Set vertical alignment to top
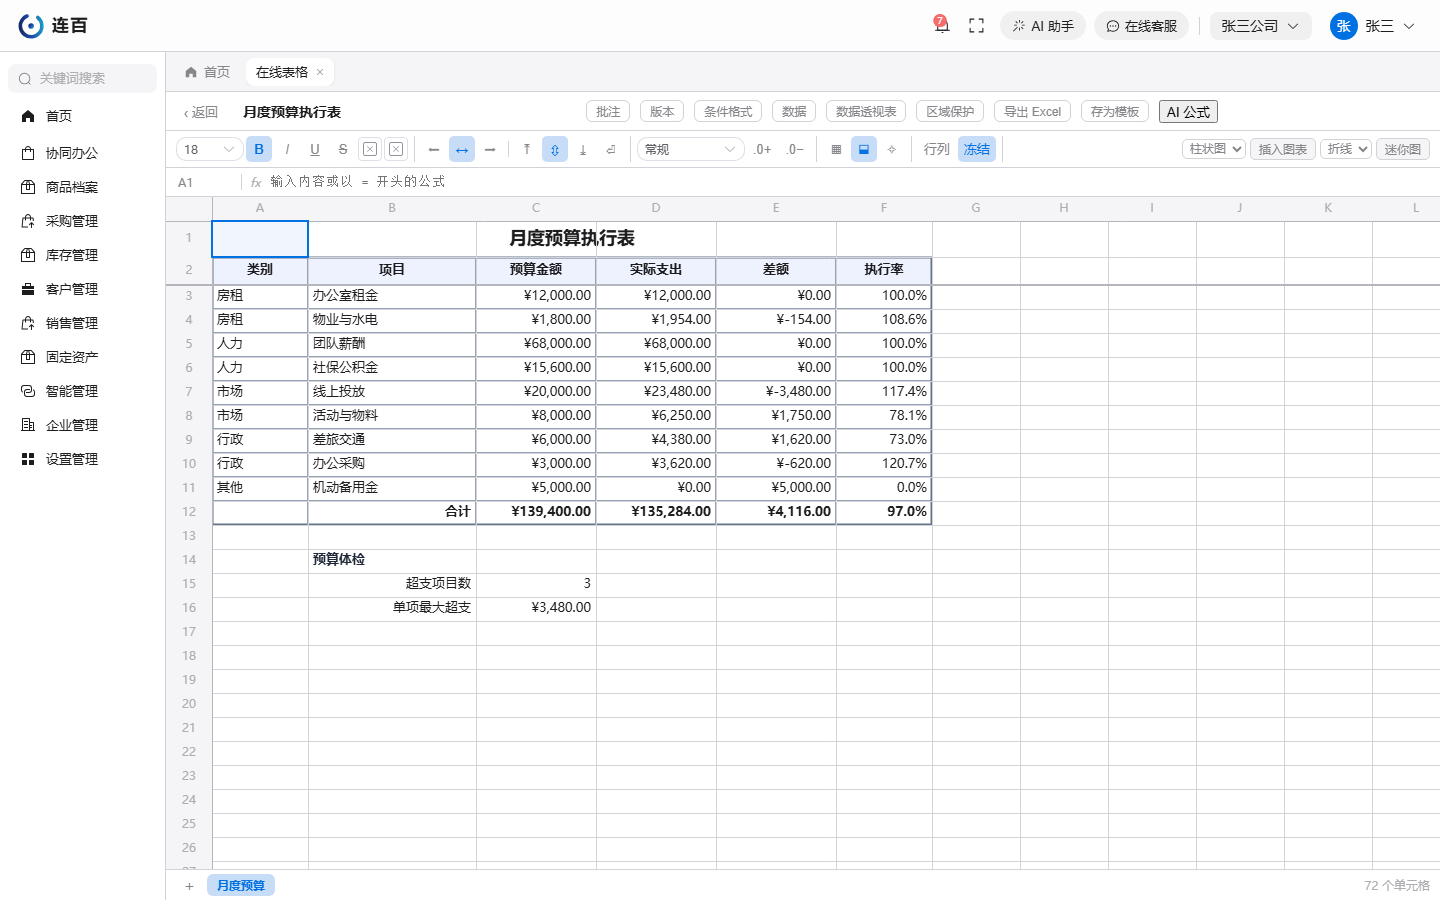 click(527, 149)
